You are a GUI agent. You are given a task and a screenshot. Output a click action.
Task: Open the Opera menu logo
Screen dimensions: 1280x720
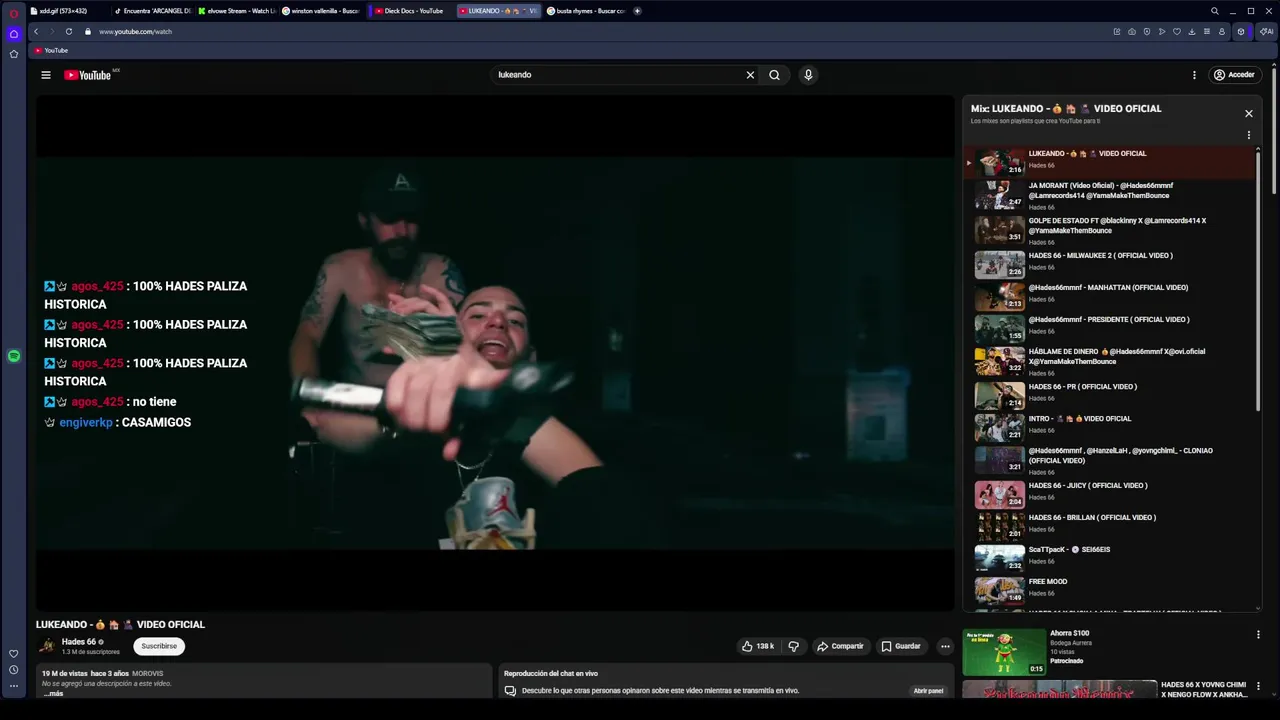tap(13, 12)
